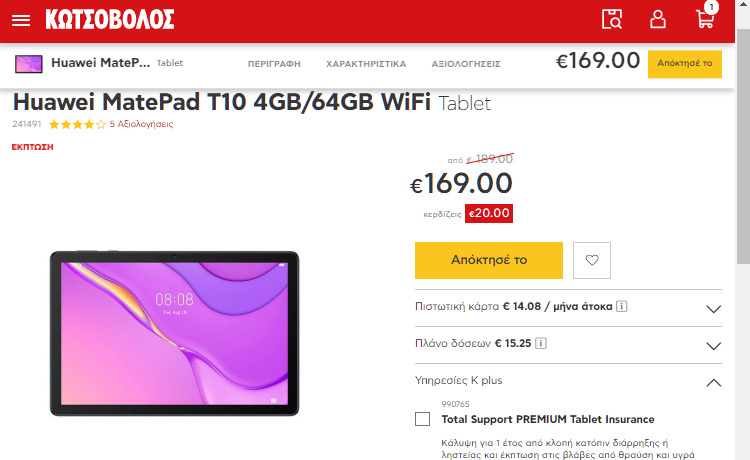Open the user account icon
The image size is (750, 460).
coord(658,20)
